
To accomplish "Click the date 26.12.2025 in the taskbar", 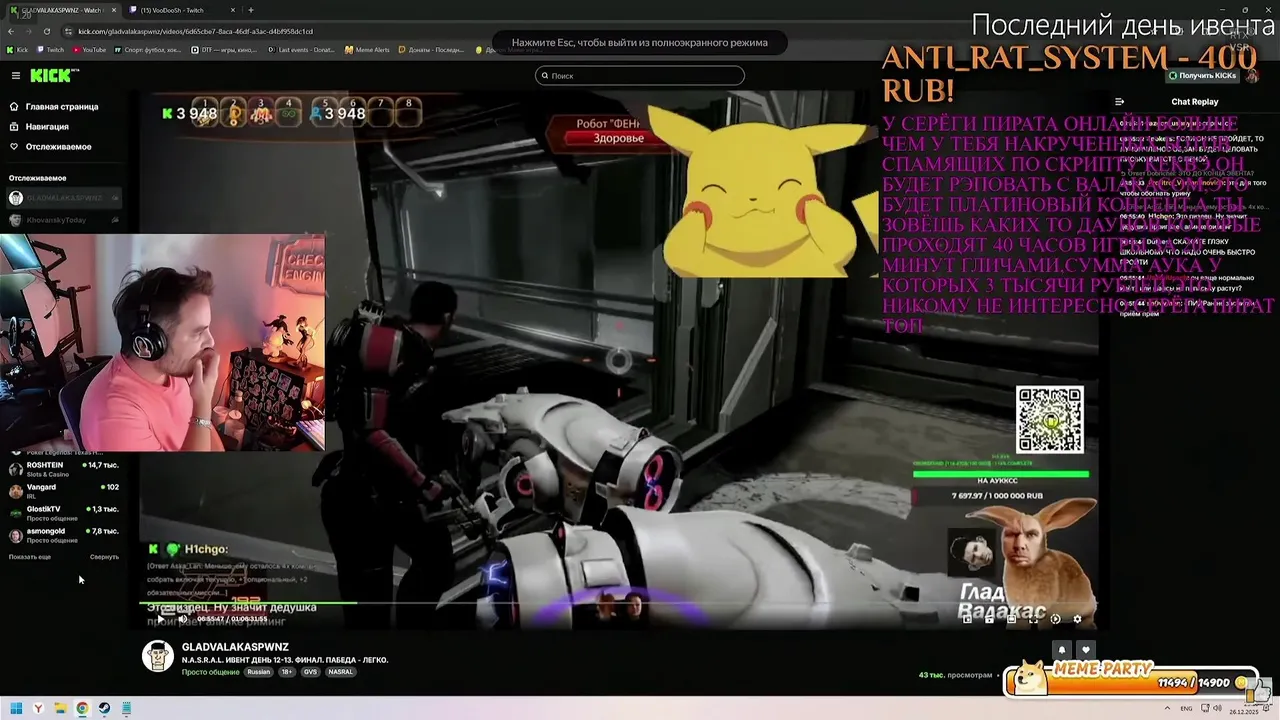I will click(x=1244, y=712).
